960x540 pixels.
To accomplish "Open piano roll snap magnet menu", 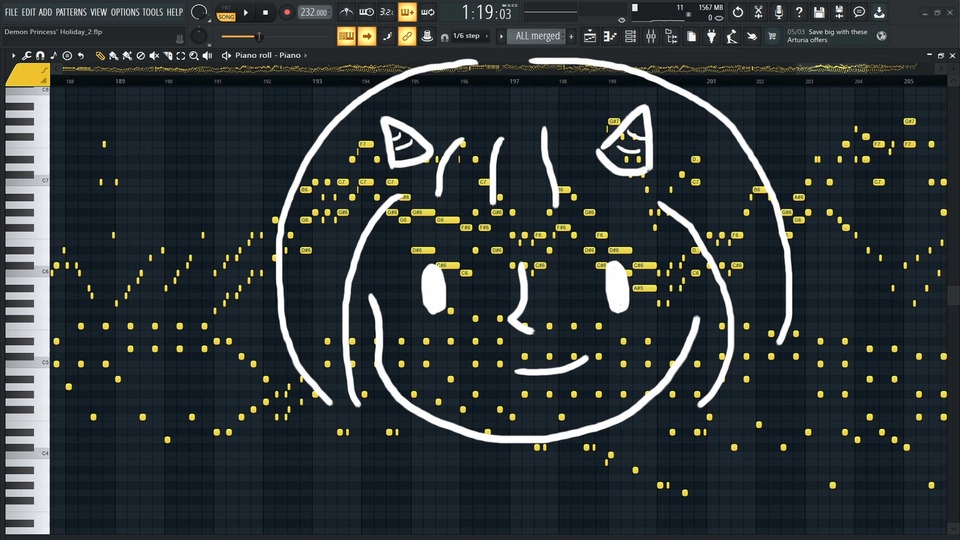I will [40, 55].
